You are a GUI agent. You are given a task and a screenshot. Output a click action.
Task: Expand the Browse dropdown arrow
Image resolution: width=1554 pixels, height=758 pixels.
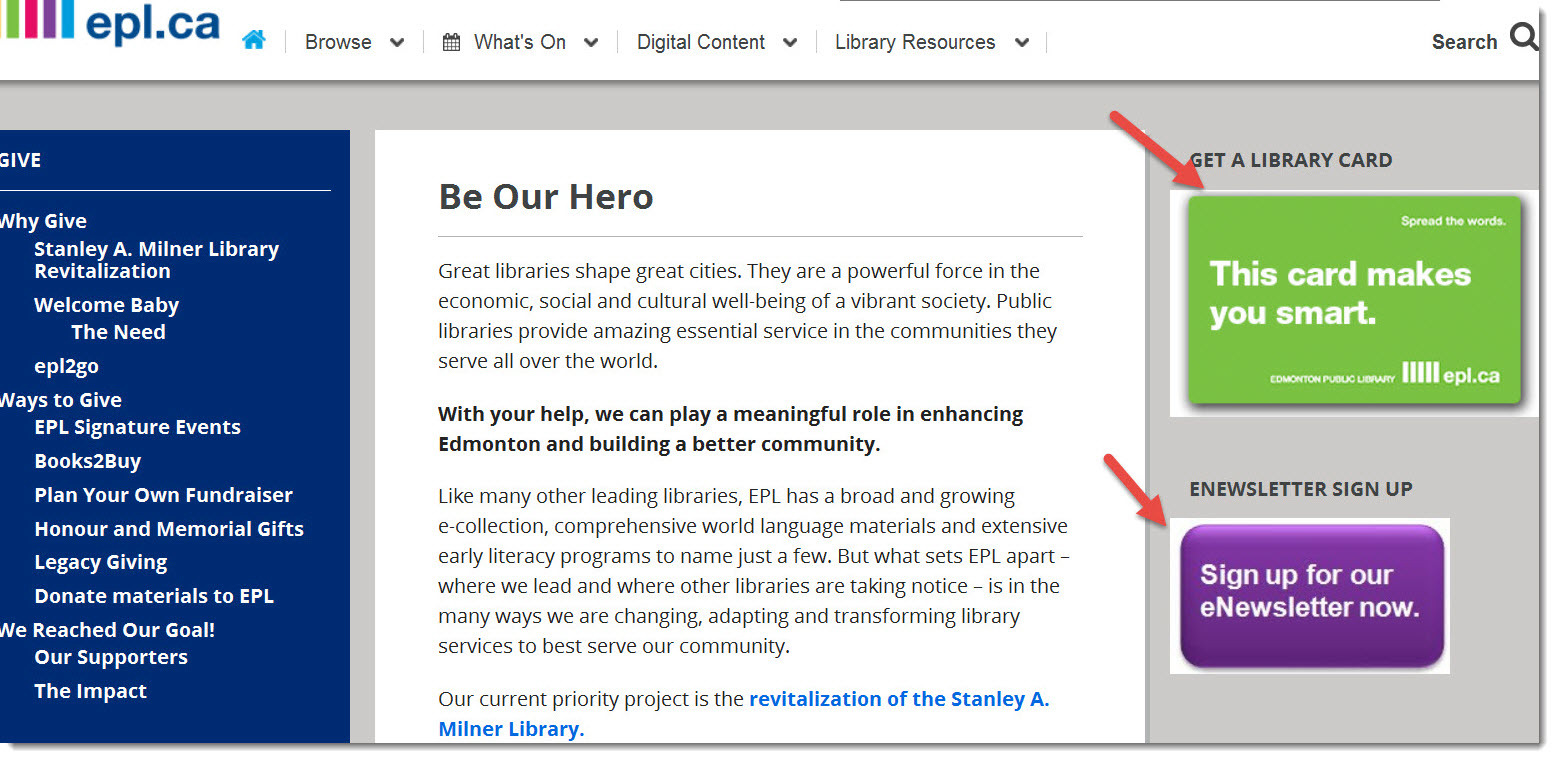(397, 43)
